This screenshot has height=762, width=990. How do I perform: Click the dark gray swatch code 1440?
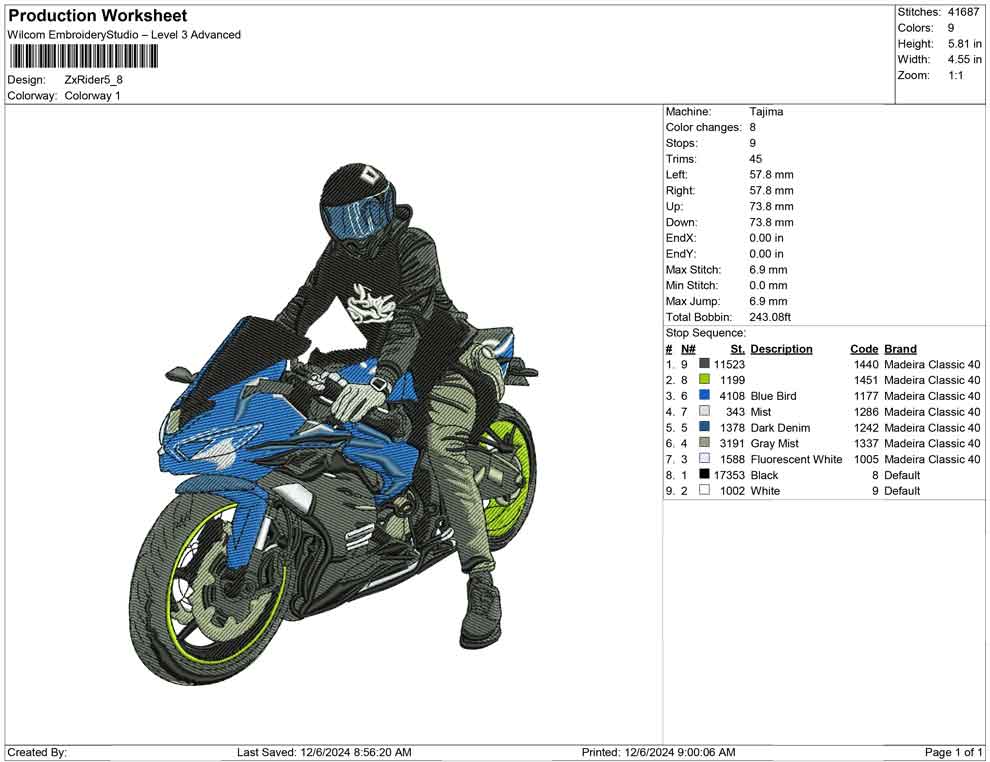tap(705, 364)
